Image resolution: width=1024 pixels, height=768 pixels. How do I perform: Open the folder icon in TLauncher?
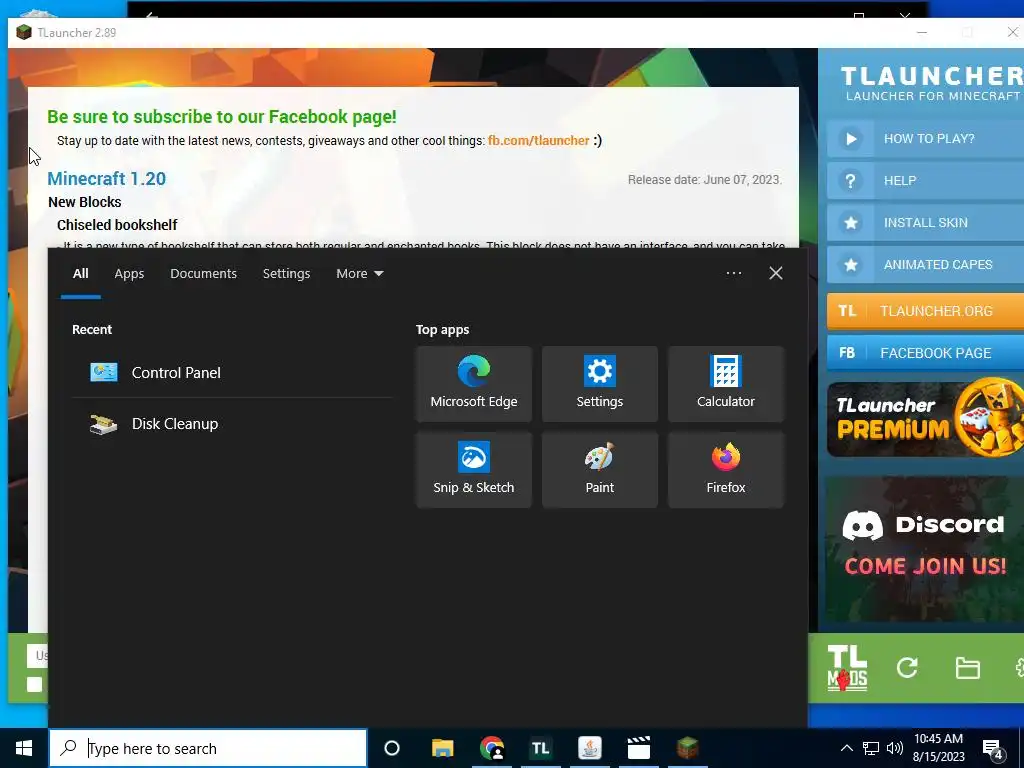coord(967,668)
